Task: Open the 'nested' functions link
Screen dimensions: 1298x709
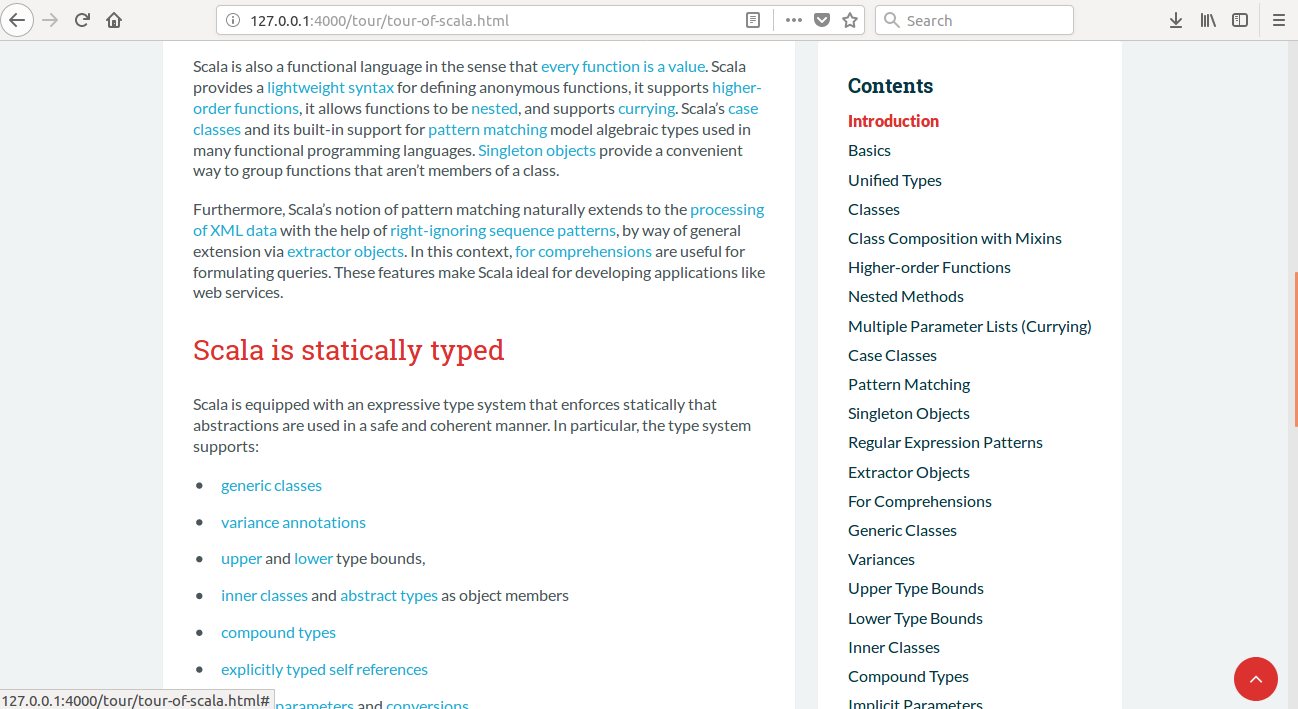Action: pyautogui.click(x=494, y=108)
